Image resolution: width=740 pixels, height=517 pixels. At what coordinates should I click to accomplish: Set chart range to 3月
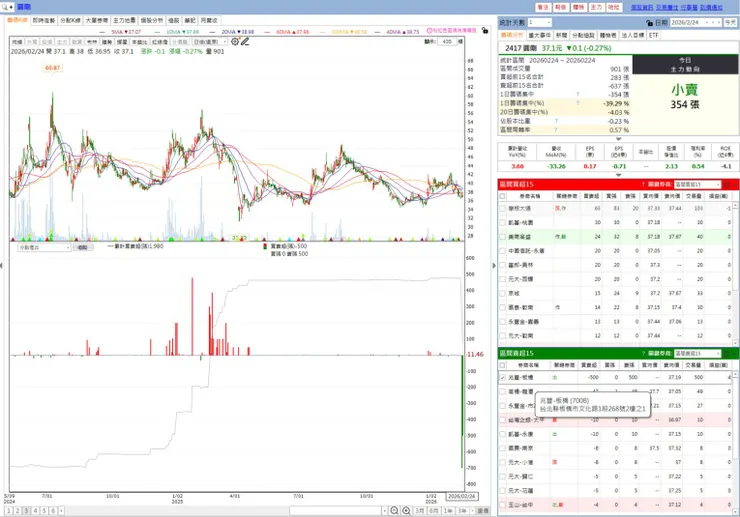419,511
